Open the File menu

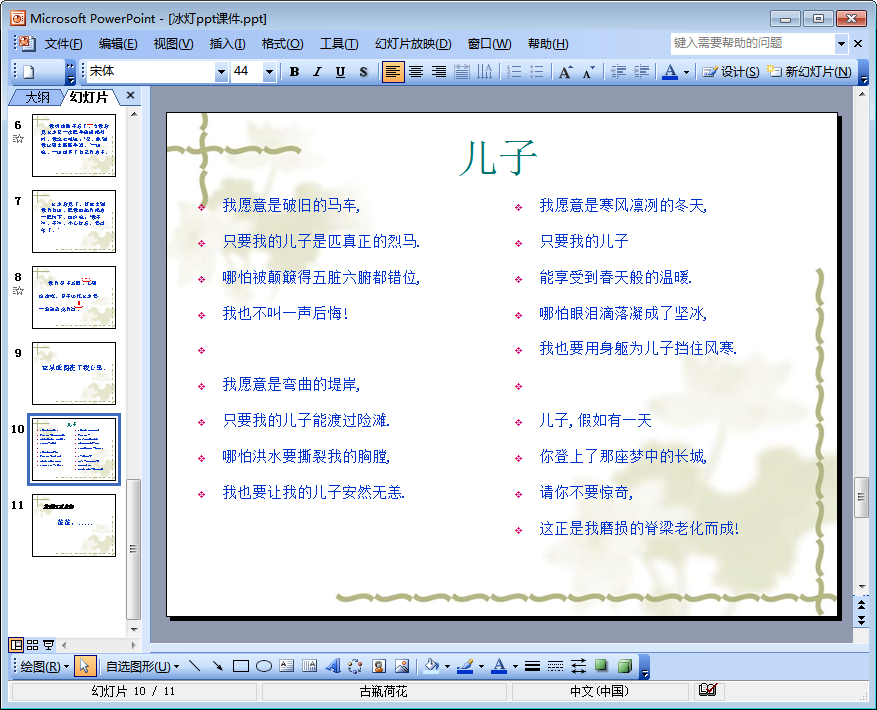(x=63, y=44)
